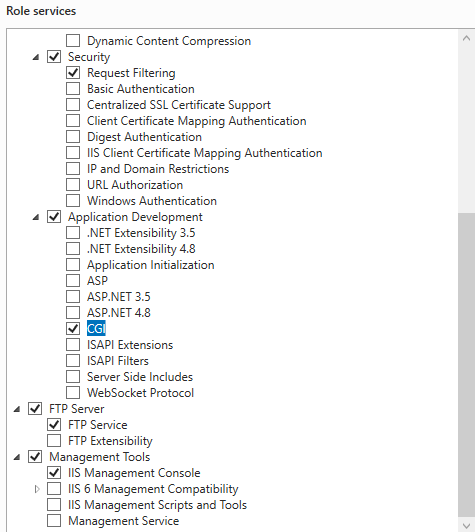Select the Management Service label
This screenshot has height=532, width=475.
[124, 520]
